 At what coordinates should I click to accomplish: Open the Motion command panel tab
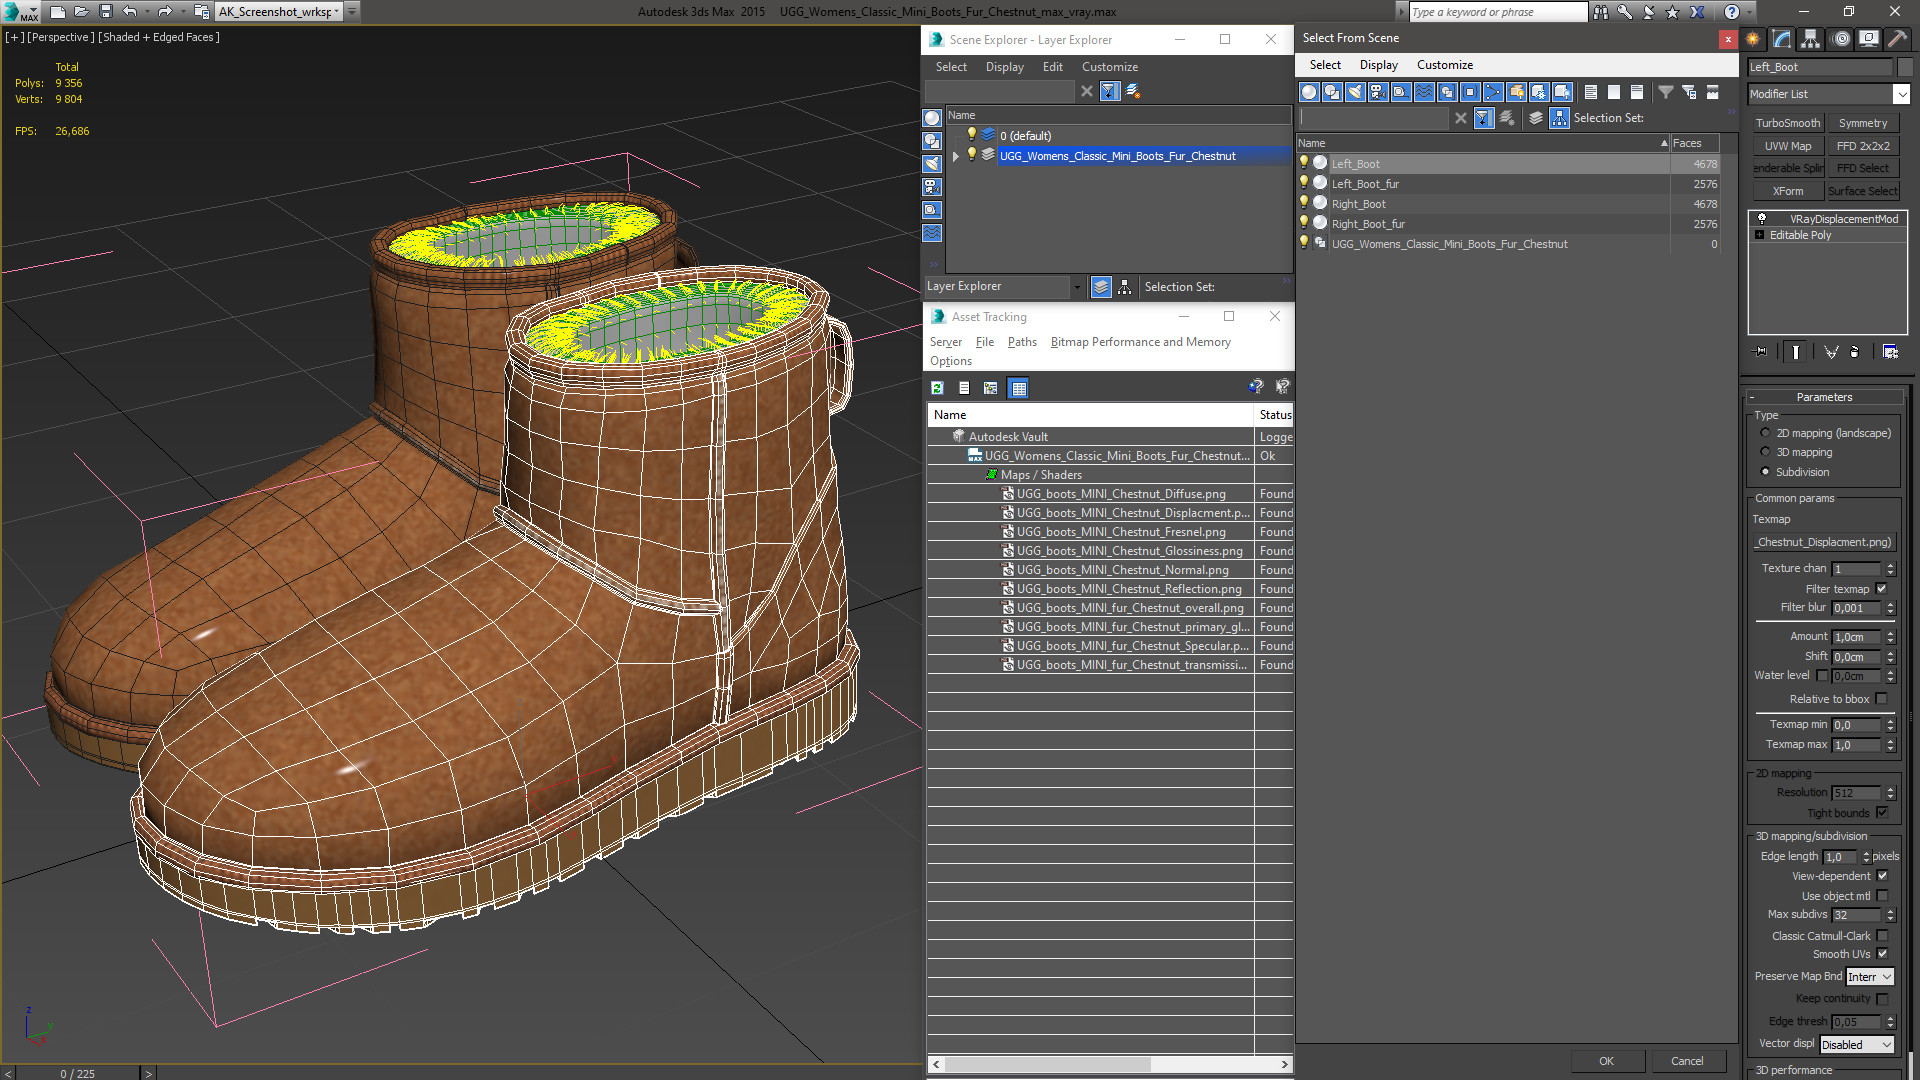pos(1840,39)
